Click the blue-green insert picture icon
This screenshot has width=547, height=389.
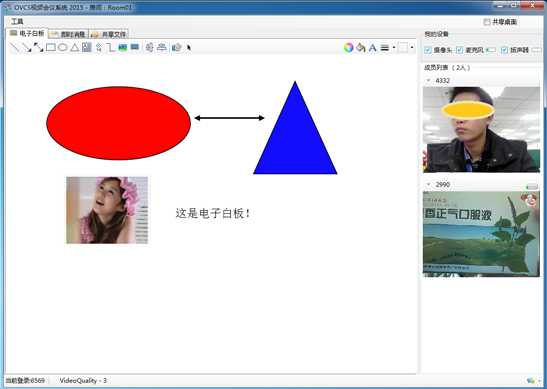[x=123, y=47]
